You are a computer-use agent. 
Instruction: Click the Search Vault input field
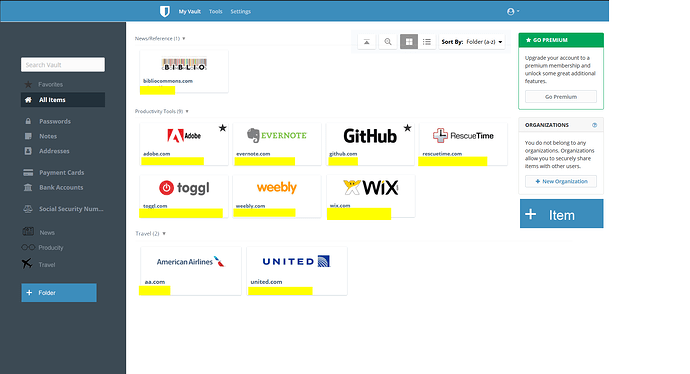(x=63, y=65)
